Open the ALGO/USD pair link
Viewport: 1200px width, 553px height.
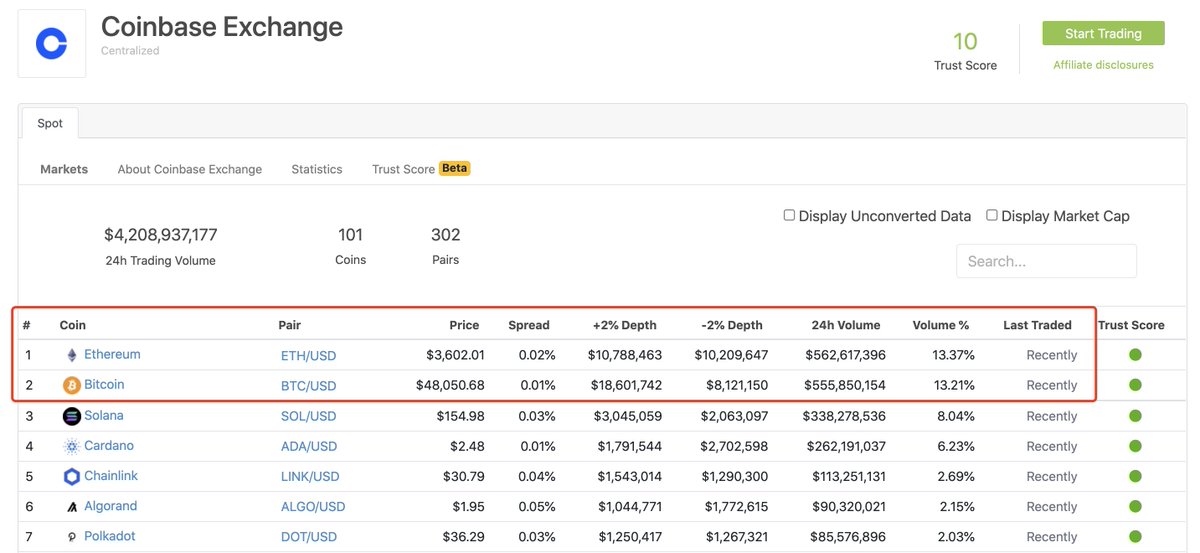pyautogui.click(x=313, y=507)
